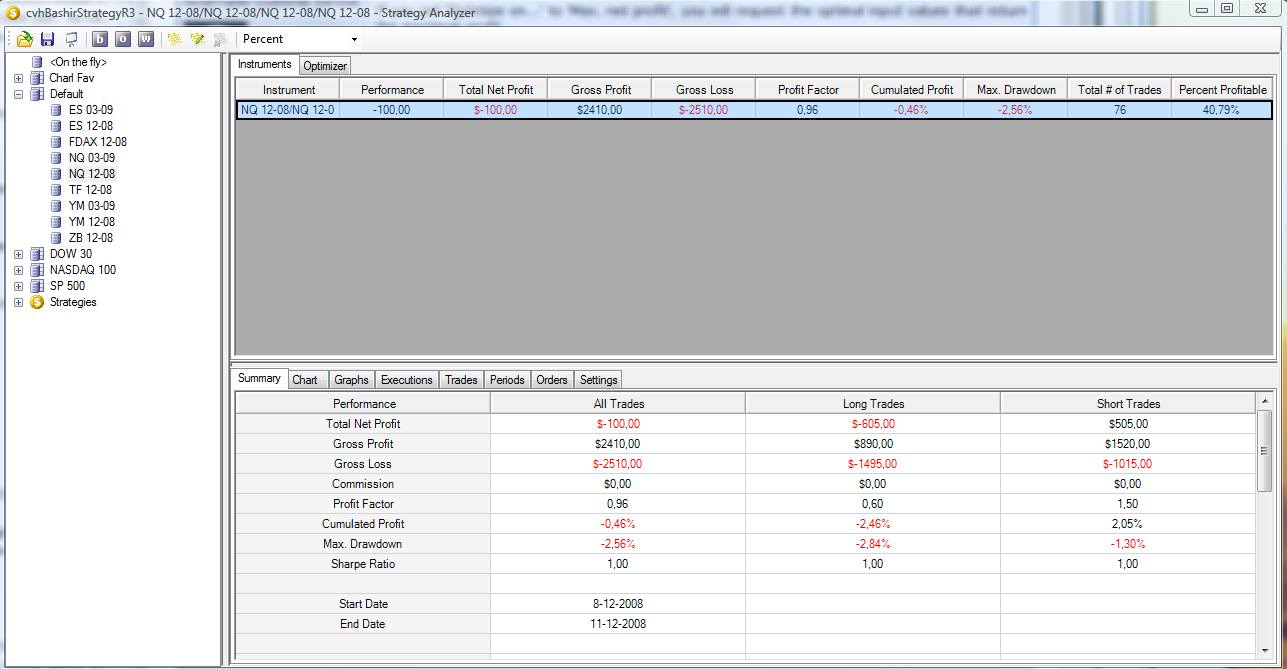Open the Settings tab
This screenshot has width=1287, height=669.
(598, 380)
